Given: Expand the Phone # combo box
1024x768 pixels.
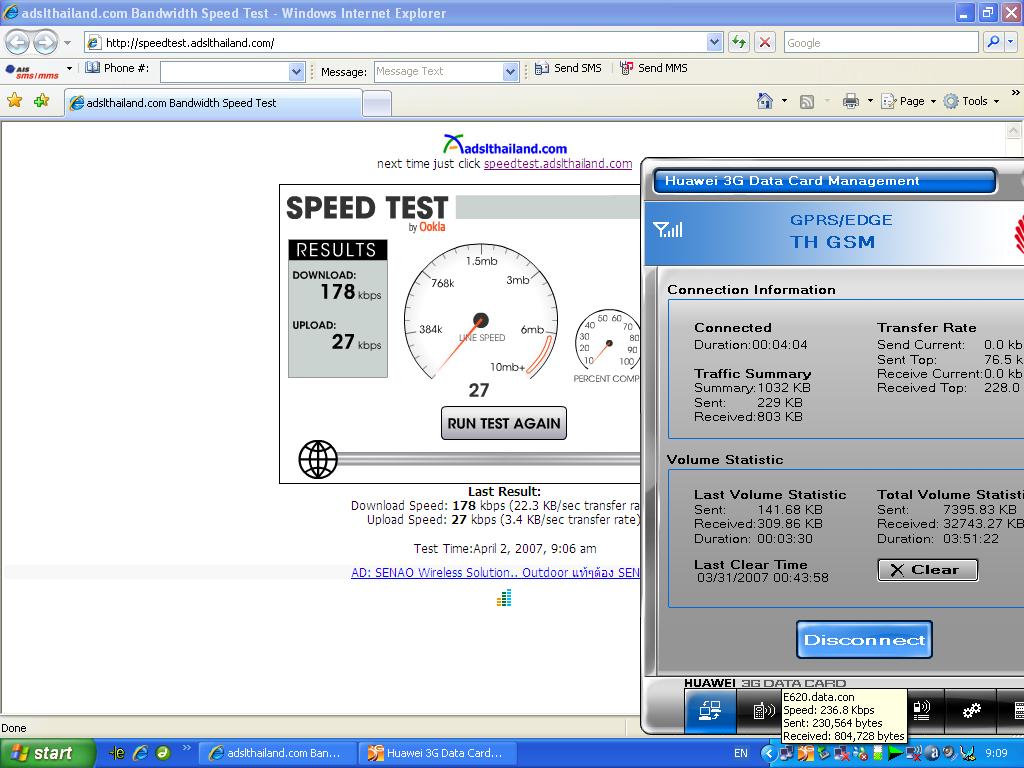Looking at the screenshot, I should point(296,71).
